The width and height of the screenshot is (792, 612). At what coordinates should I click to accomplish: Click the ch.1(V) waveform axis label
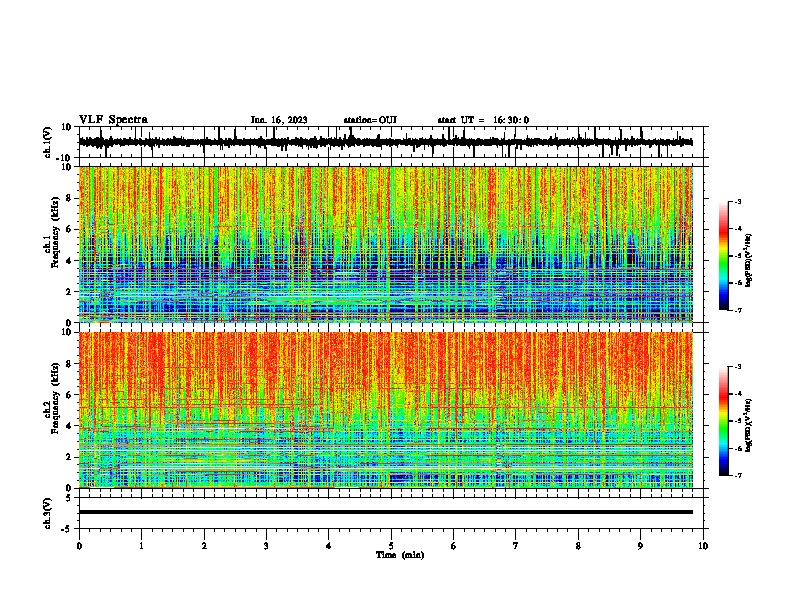(48, 142)
